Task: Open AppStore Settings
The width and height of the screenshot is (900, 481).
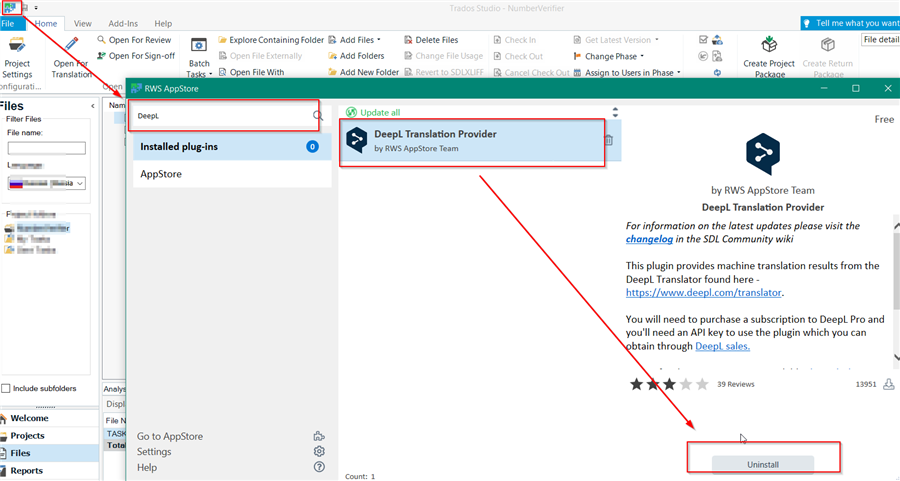Action: point(154,452)
